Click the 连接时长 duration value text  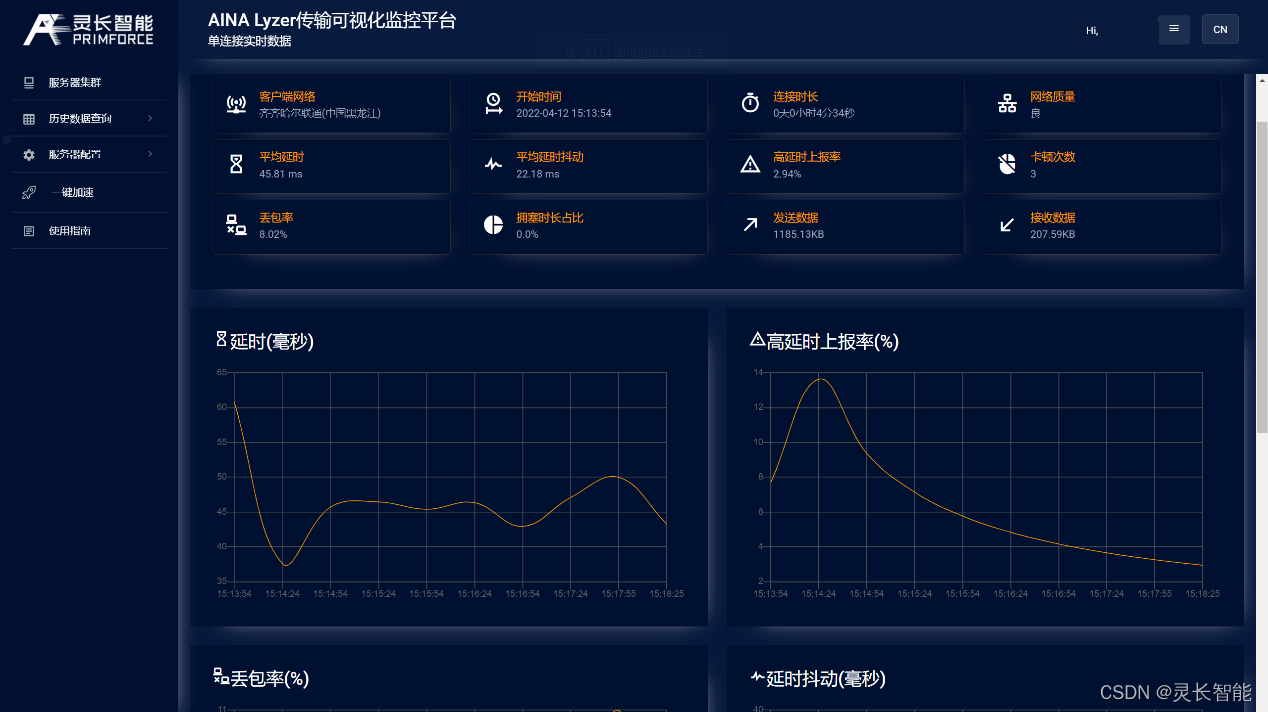[x=814, y=113]
